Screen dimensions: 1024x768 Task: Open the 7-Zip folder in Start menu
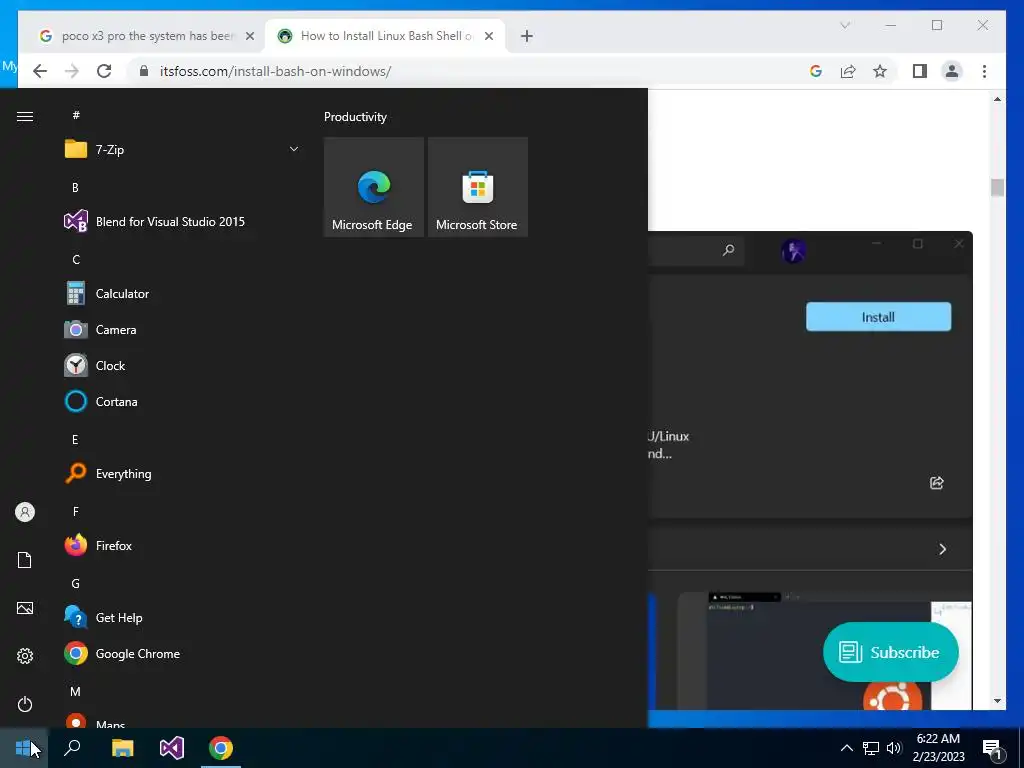[x=182, y=150]
